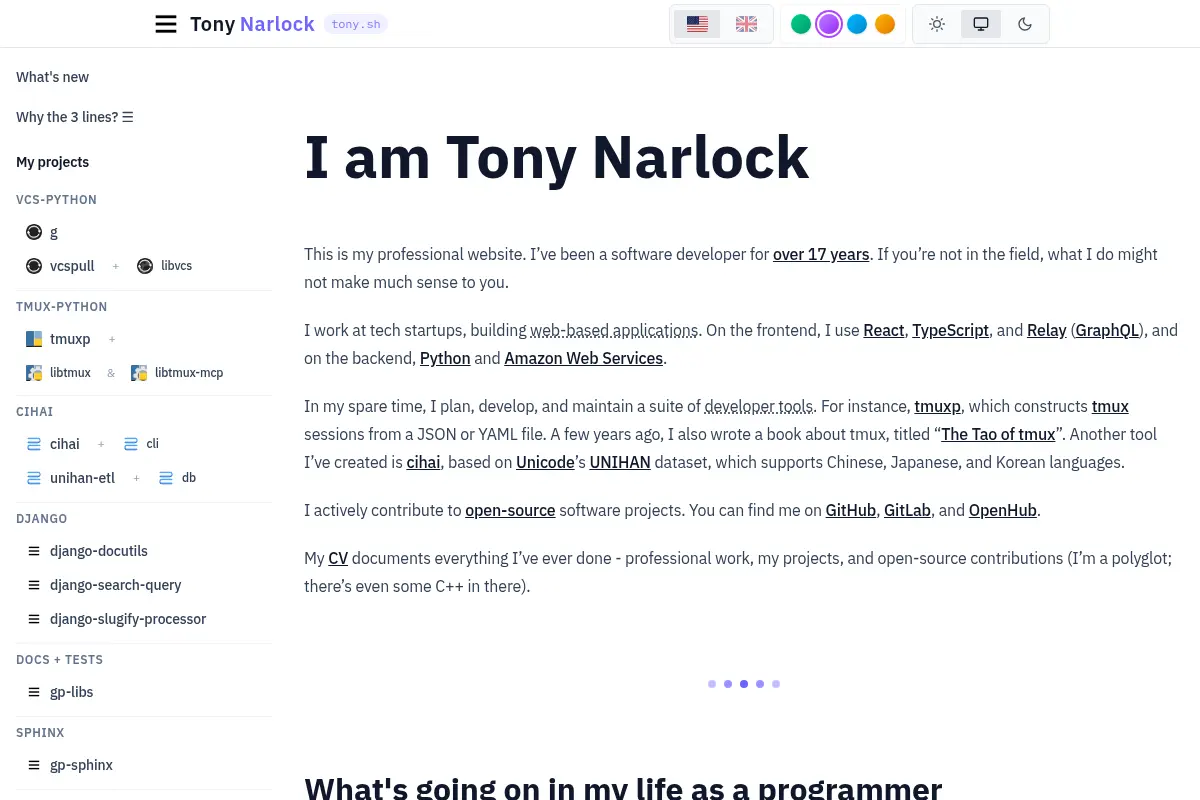1200x800 pixels.
Task: Open the Amazon Web Services link
Action: coord(584,358)
